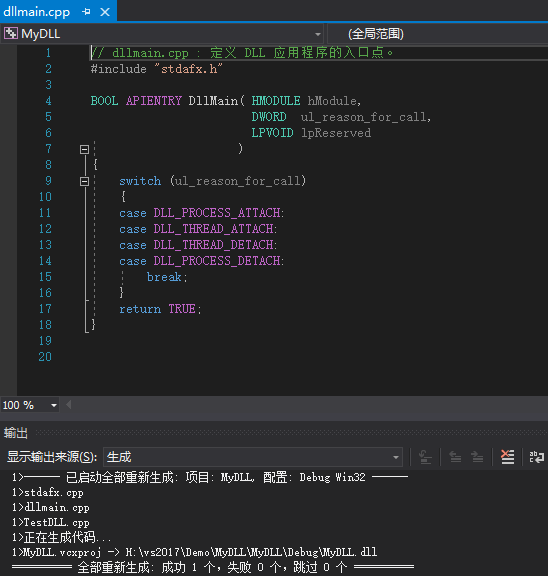
Task: Close the dllmain.cpp tab
Action: pyautogui.click(x=105, y=12)
